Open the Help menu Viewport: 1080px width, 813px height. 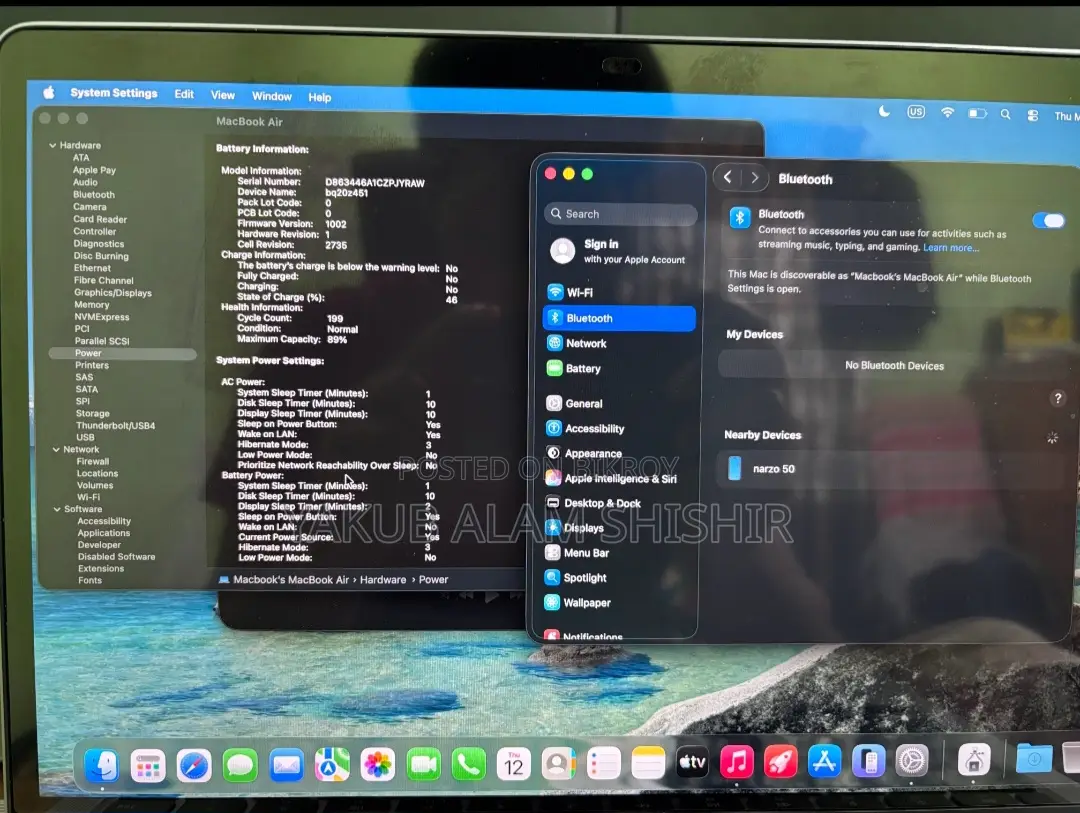pyautogui.click(x=320, y=97)
